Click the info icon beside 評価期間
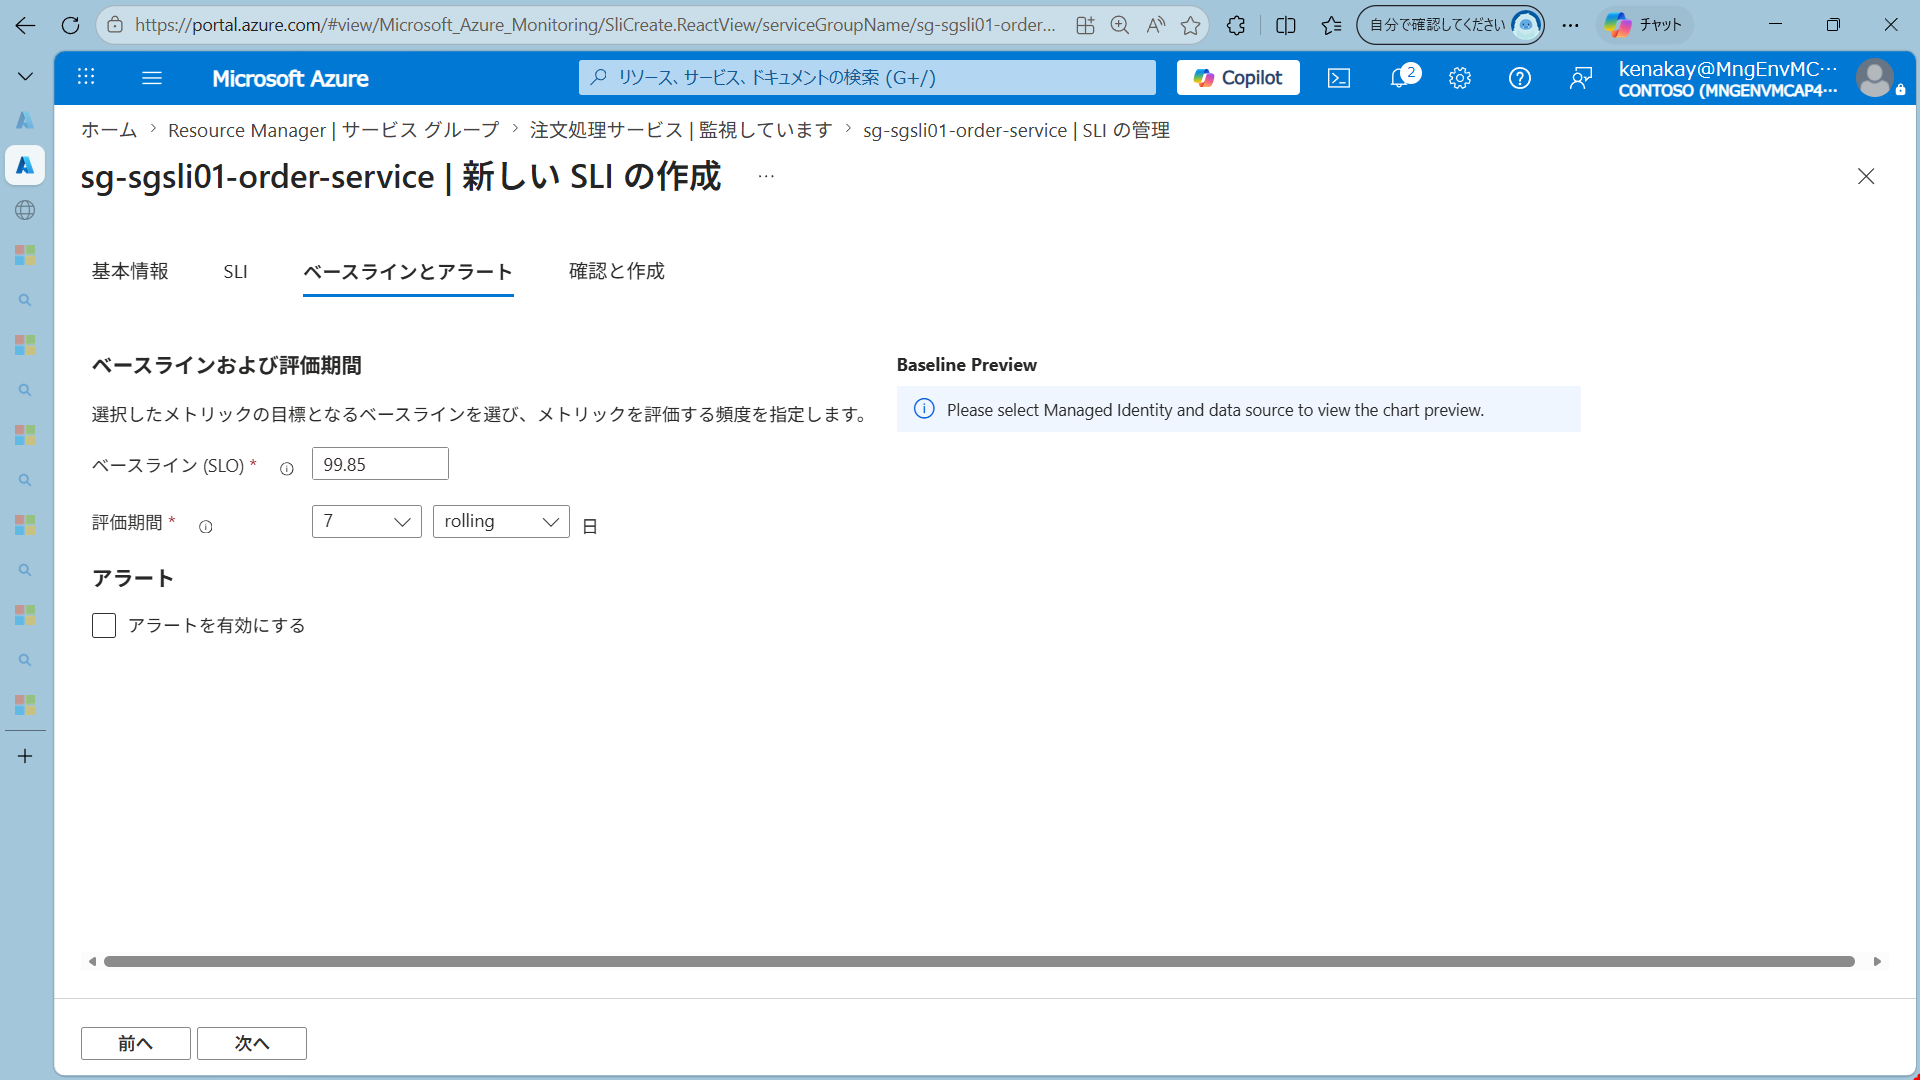Viewport: 1920px width, 1080px height. [206, 527]
